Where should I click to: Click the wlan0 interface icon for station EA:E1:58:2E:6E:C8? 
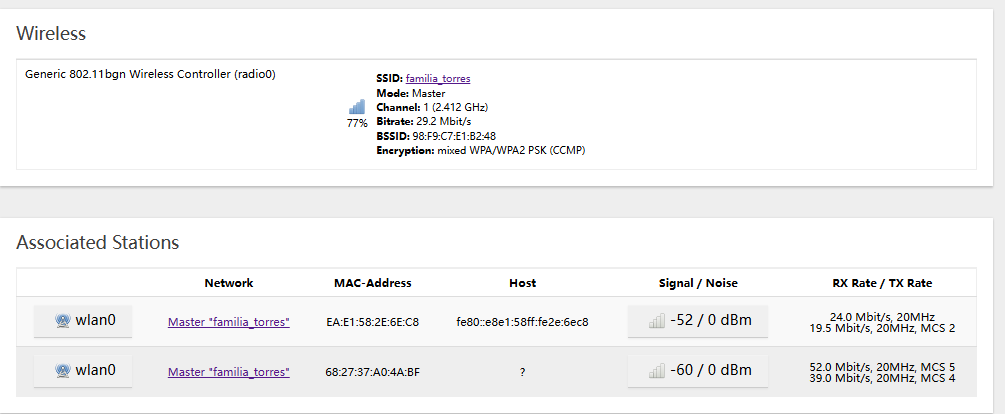(x=62, y=321)
